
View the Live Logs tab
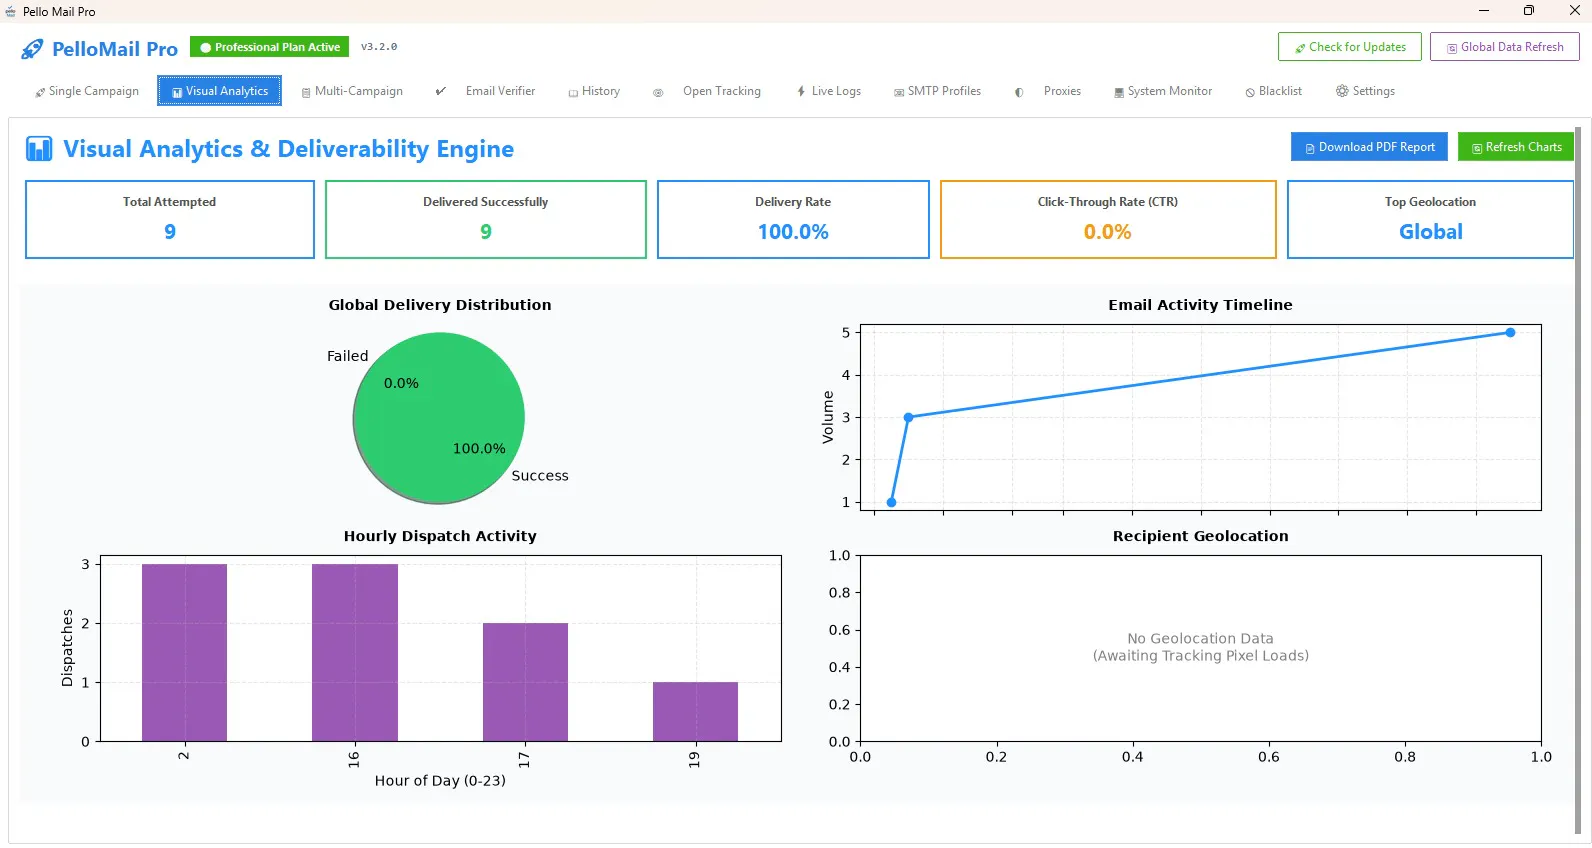pos(829,91)
